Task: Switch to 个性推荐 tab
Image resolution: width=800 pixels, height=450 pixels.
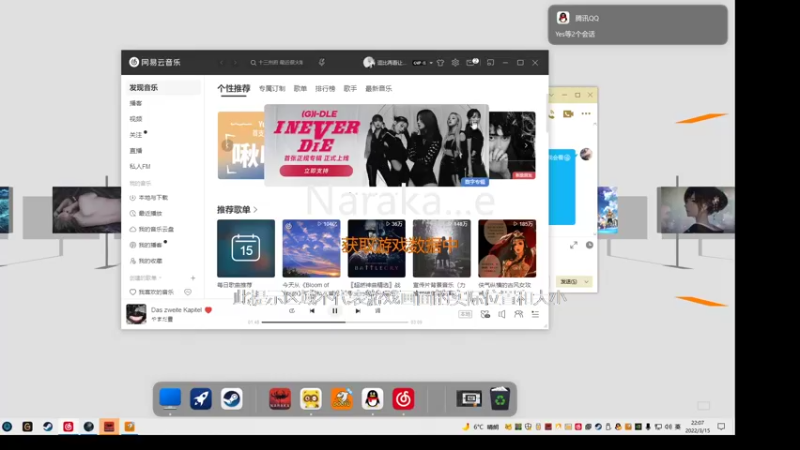Action: pyautogui.click(x=234, y=89)
